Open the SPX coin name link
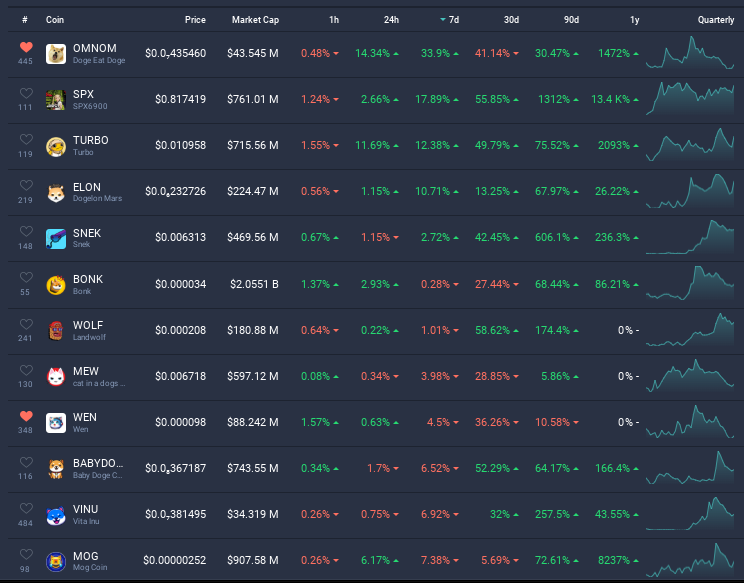This screenshot has height=583, width=744. click(84, 94)
